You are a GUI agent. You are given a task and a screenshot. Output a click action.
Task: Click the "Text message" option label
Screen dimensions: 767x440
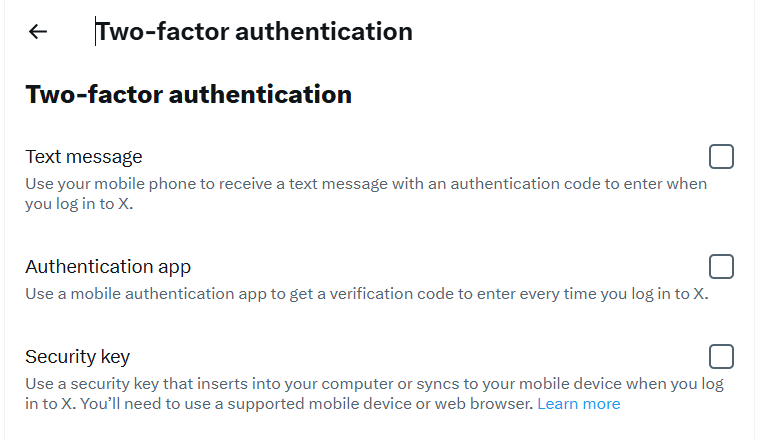pyautogui.click(x=84, y=157)
